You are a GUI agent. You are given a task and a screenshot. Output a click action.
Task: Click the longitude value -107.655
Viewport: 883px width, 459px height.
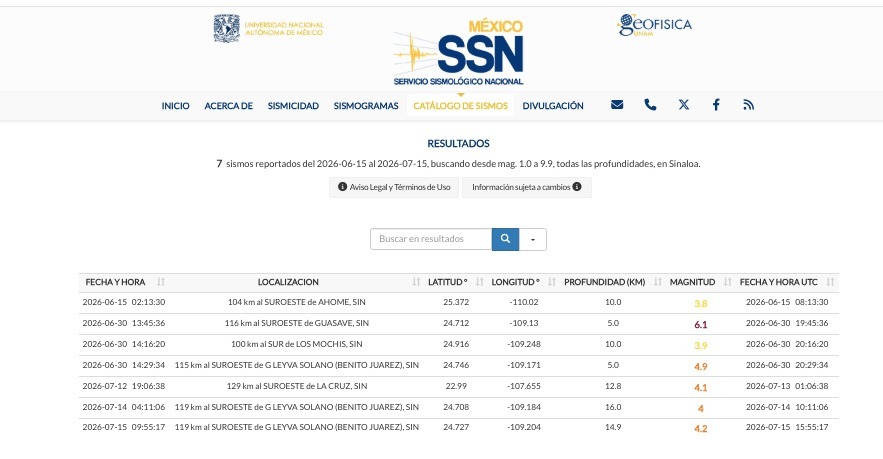coord(524,386)
